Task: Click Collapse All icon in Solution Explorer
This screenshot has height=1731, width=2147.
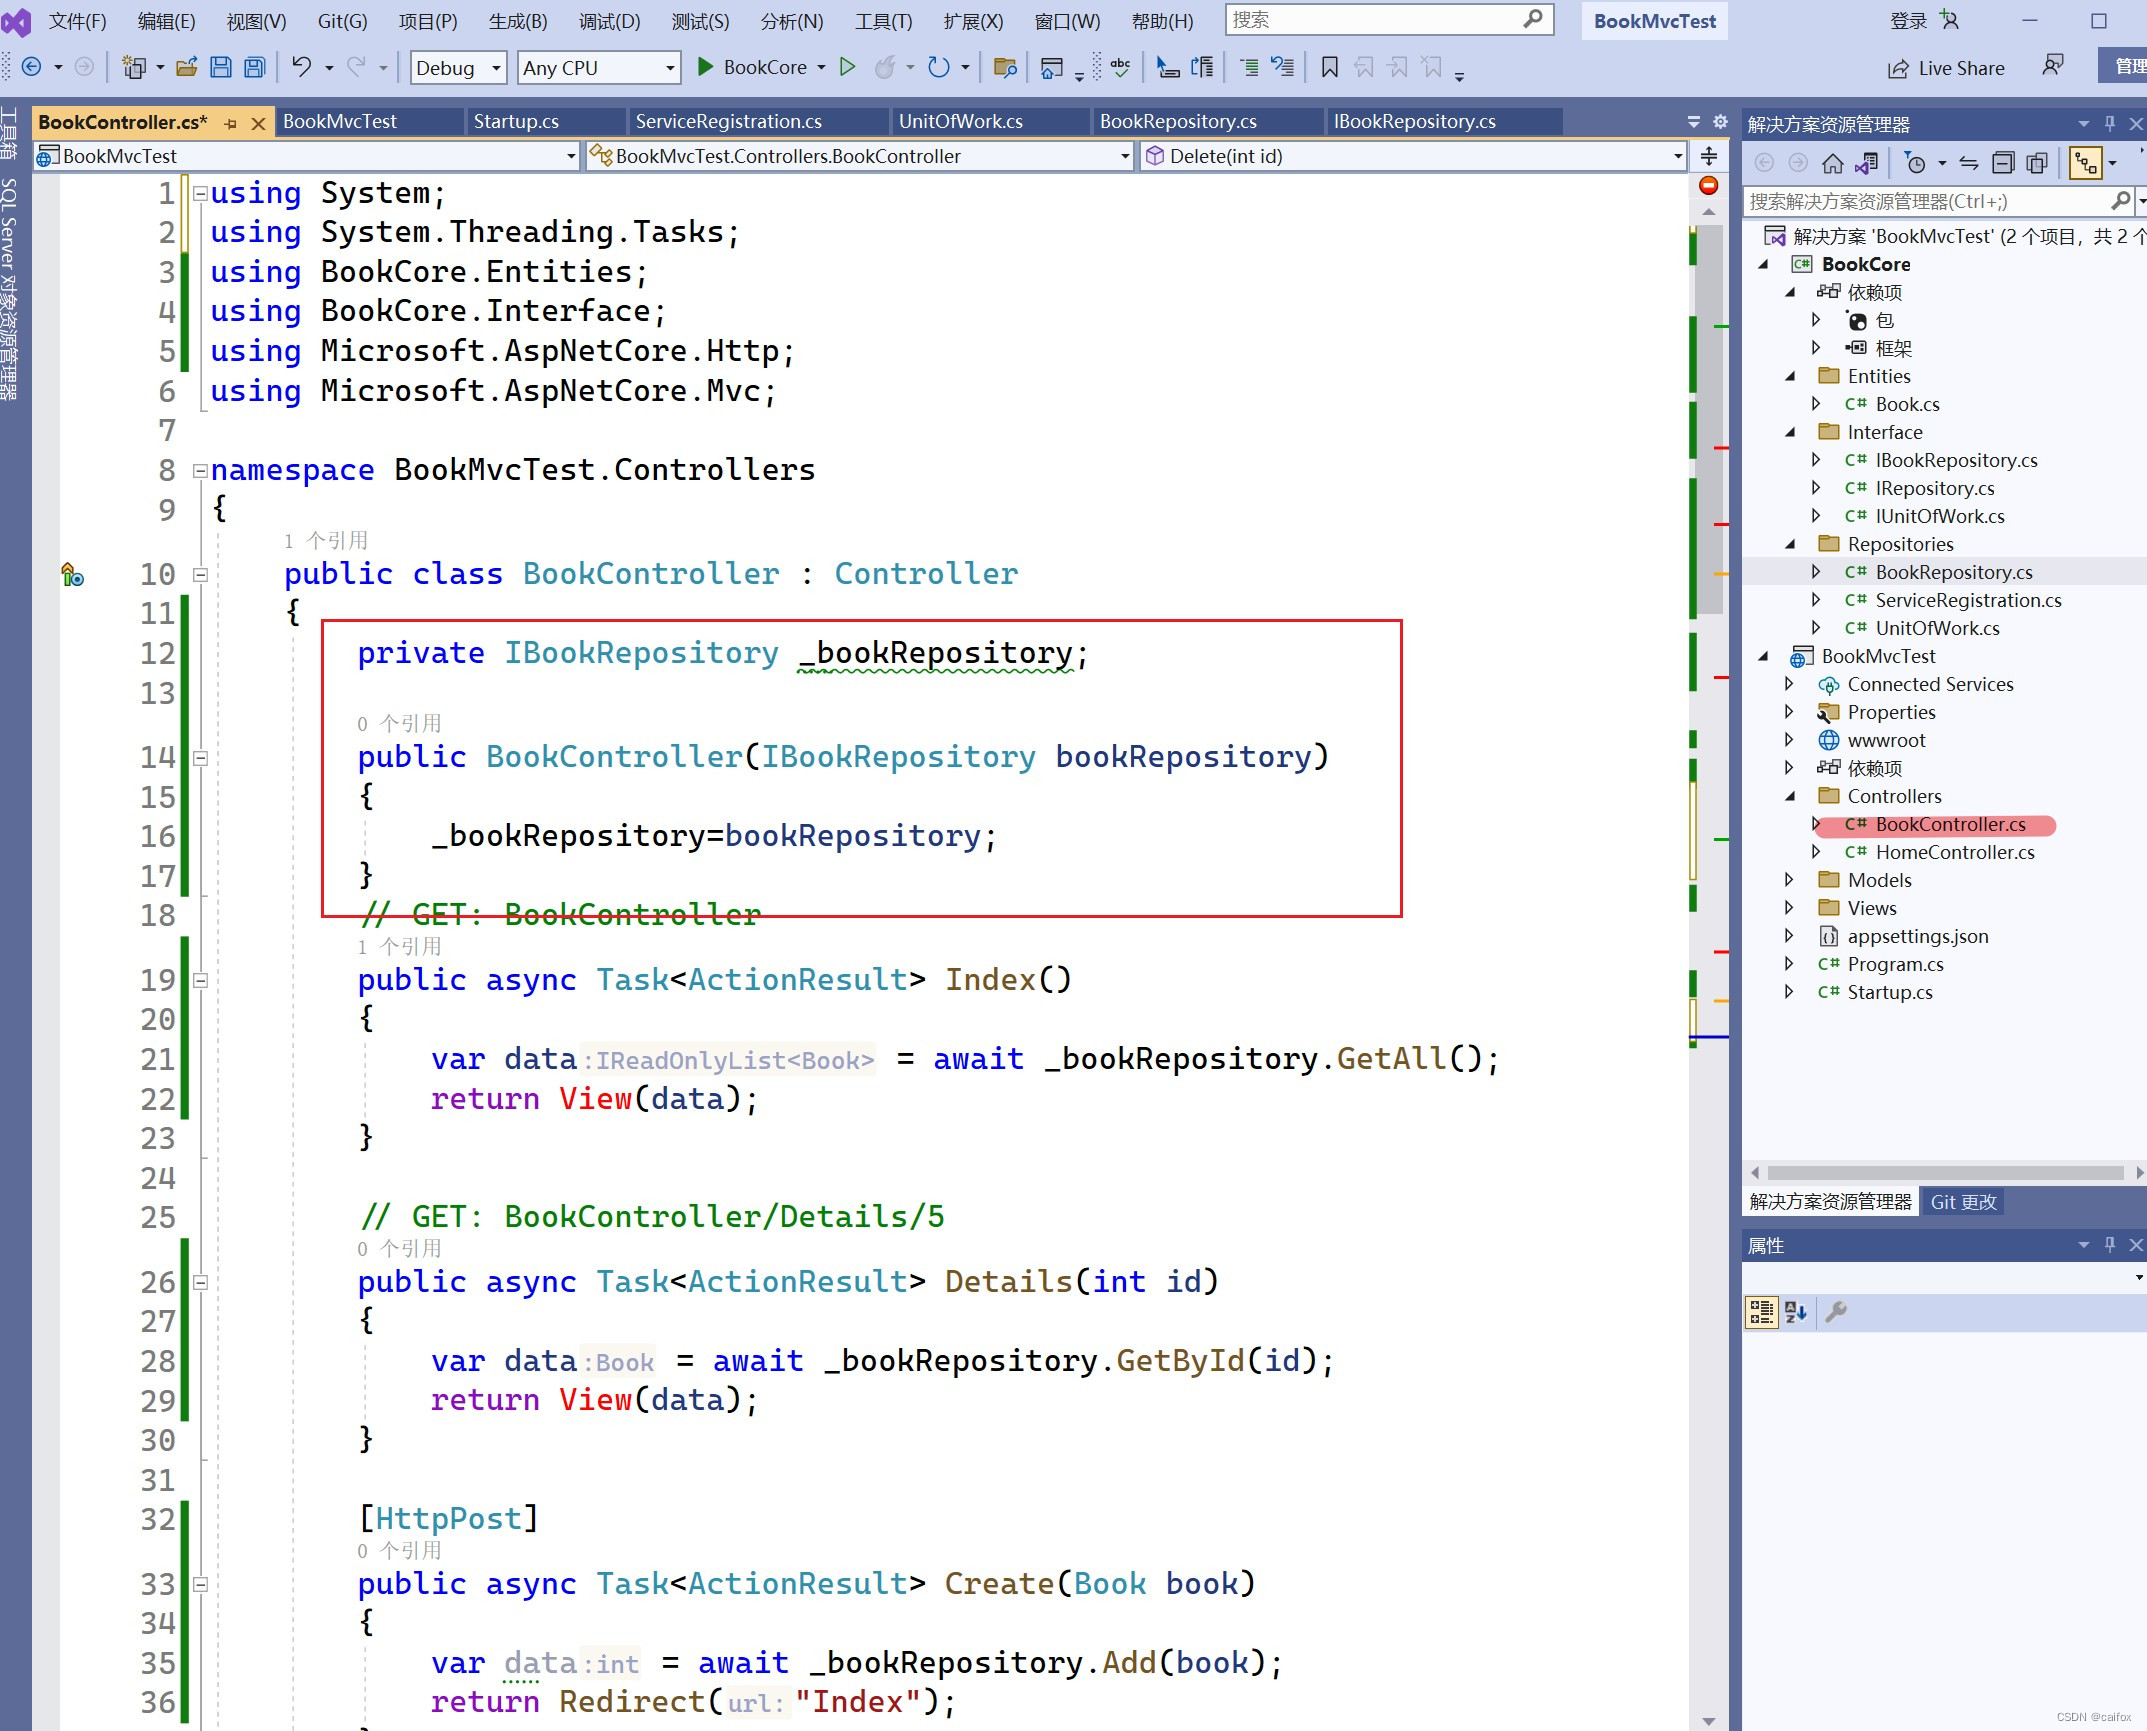Action: click(x=2003, y=163)
